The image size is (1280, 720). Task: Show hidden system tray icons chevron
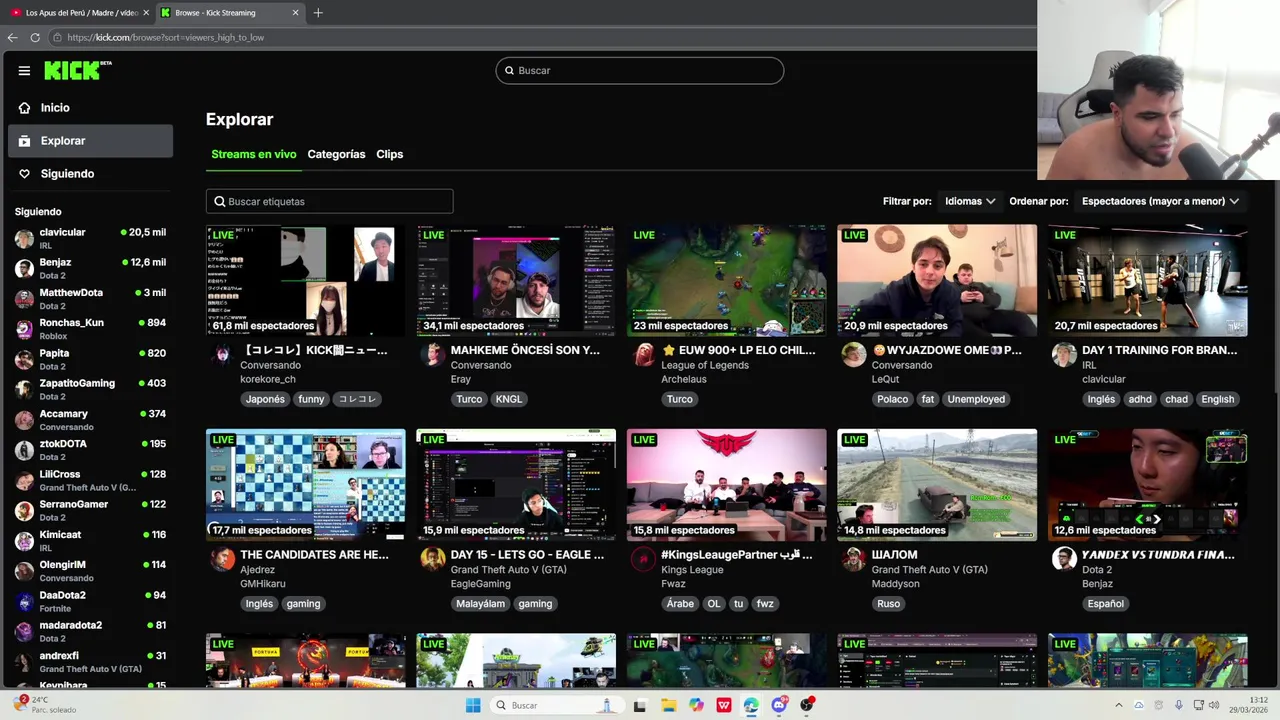1119,705
